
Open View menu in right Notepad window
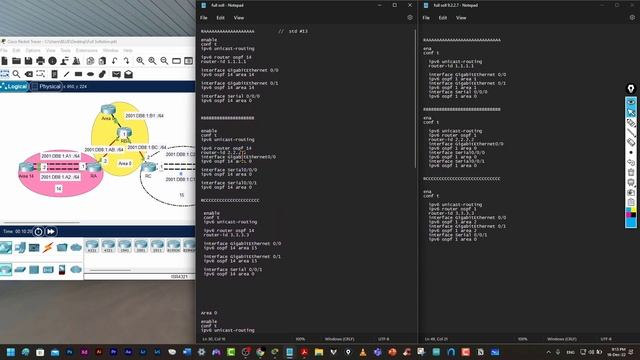point(461,18)
